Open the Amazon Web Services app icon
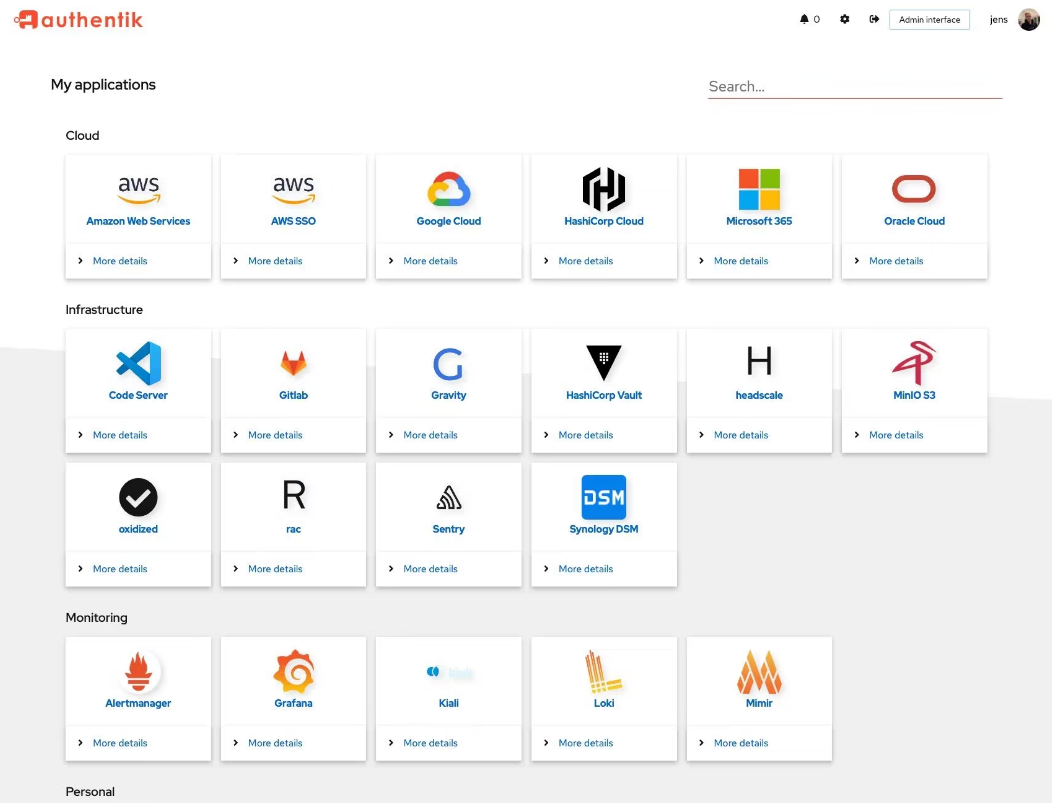The height and width of the screenshot is (803, 1052). (138, 189)
